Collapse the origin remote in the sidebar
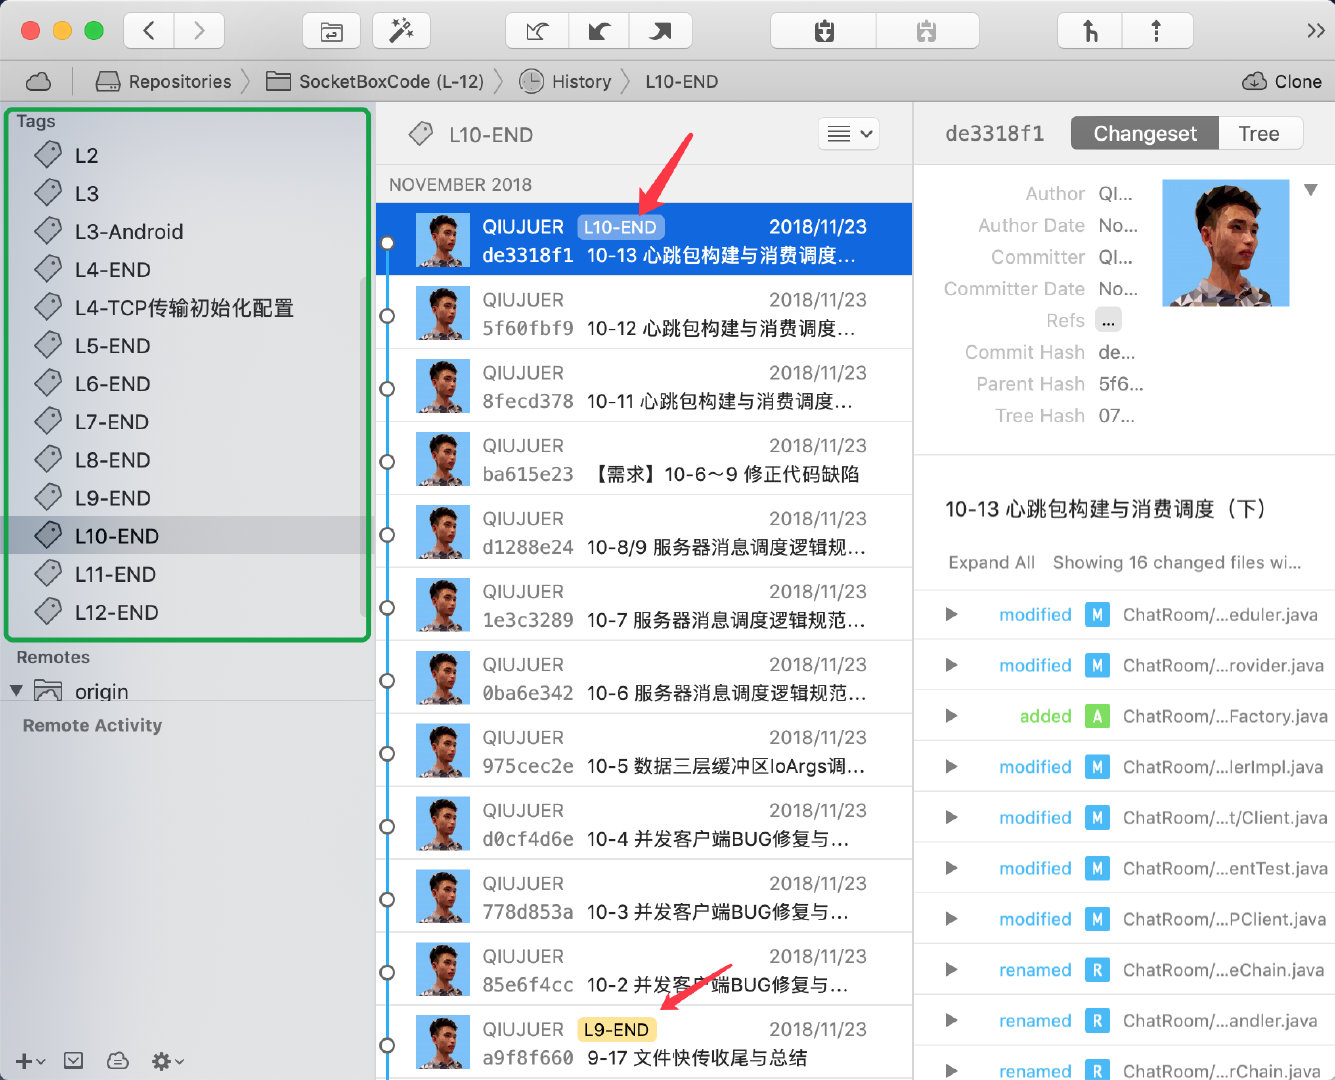Image resolution: width=1335 pixels, height=1080 pixels. point(16,690)
